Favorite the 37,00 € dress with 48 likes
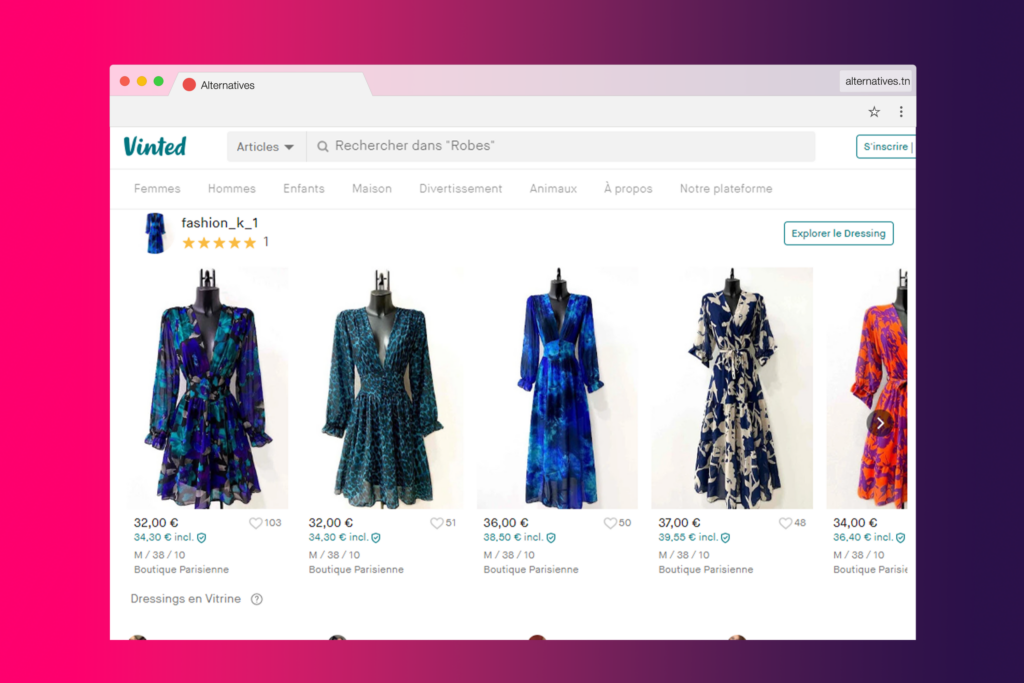1024x683 pixels. pyautogui.click(x=785, y=523)
